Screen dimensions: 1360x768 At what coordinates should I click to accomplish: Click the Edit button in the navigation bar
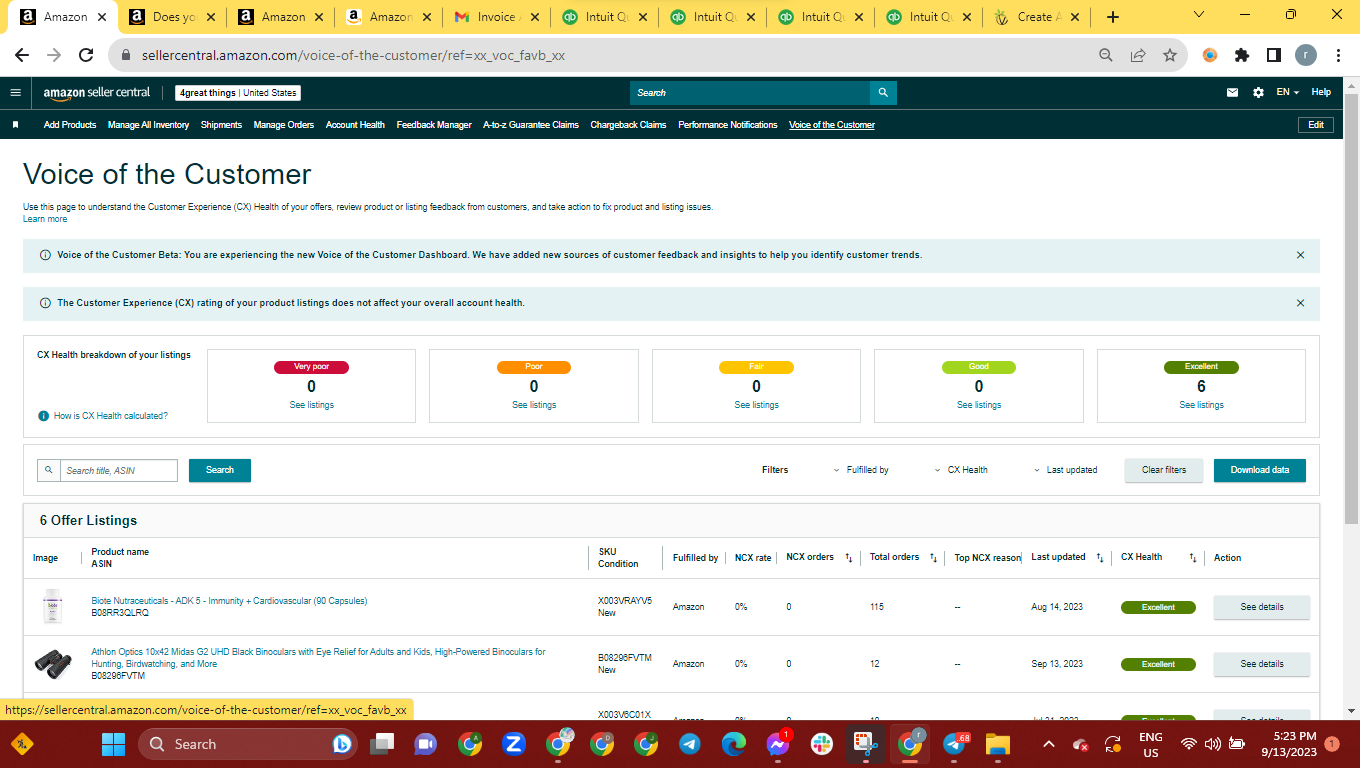(x=1316, y=125)
